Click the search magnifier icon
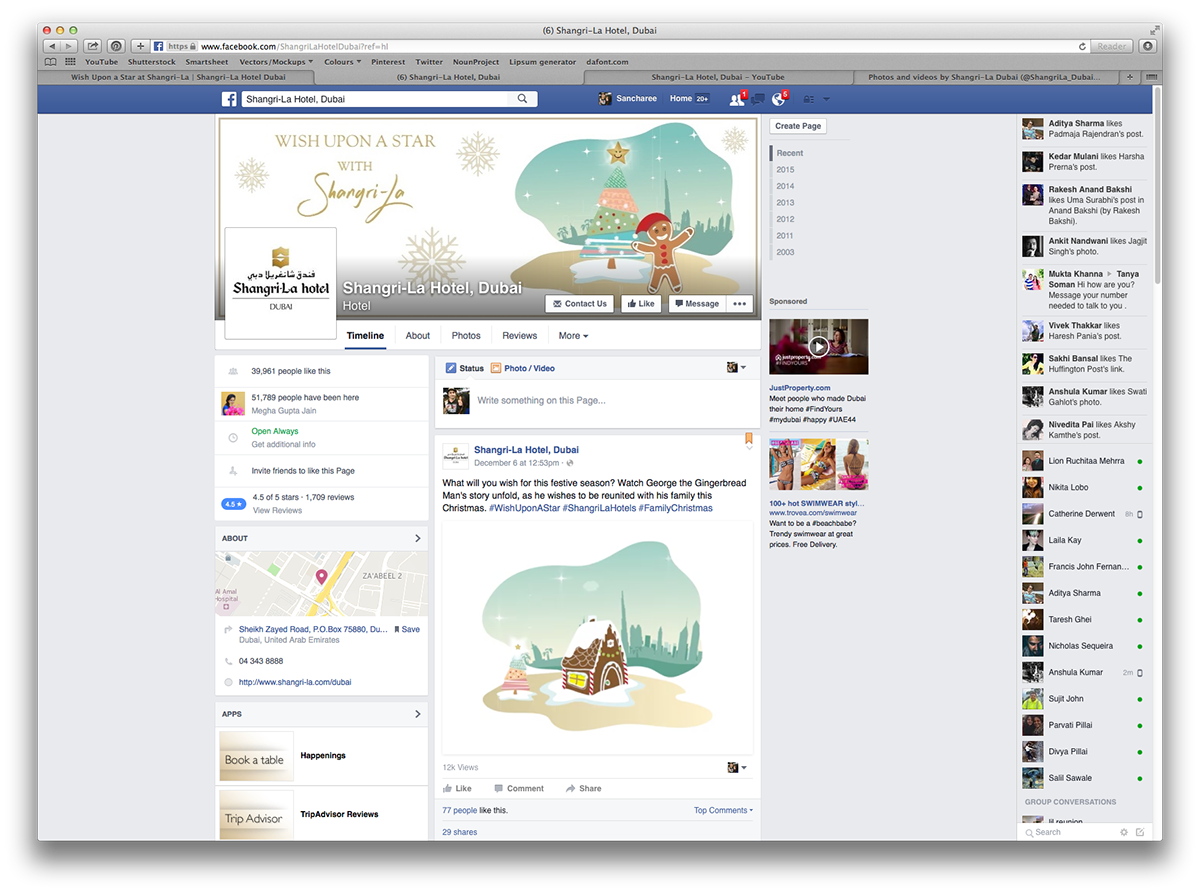Viewport: 1200px width, 893px height. (x=522, y=99)
